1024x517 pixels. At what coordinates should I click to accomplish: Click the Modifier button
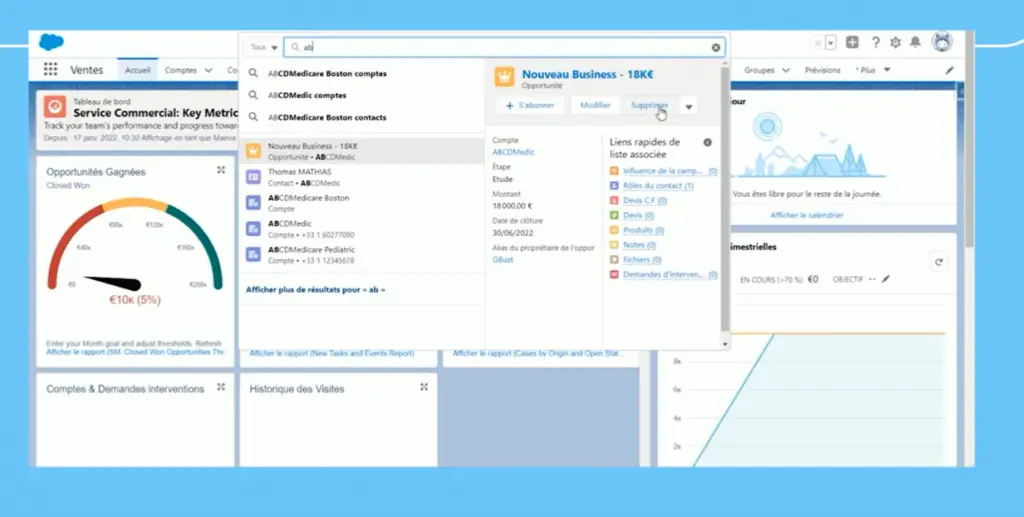[595, 105]
